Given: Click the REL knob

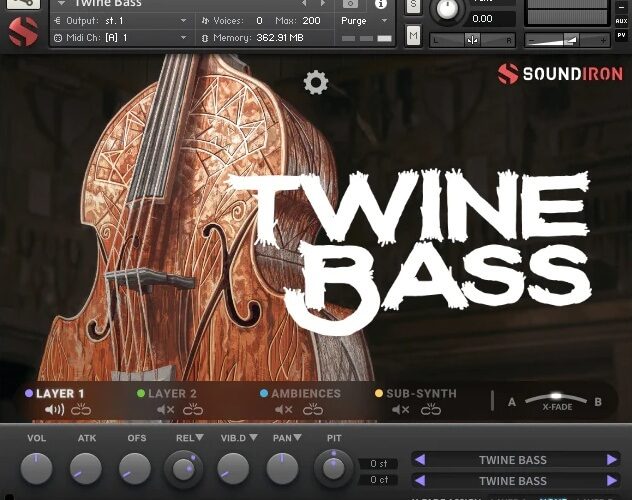Looking at the screenshot, I should tap(183, 469).
